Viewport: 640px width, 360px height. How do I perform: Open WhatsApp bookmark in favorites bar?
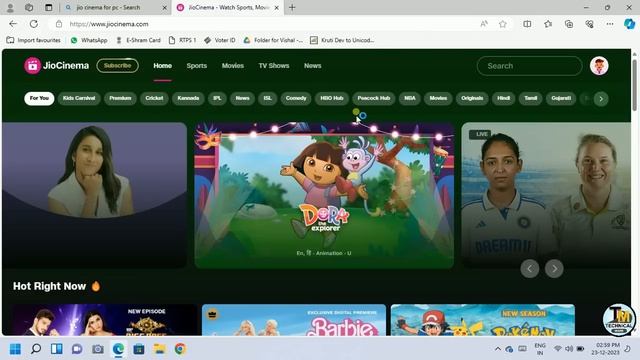89,40
